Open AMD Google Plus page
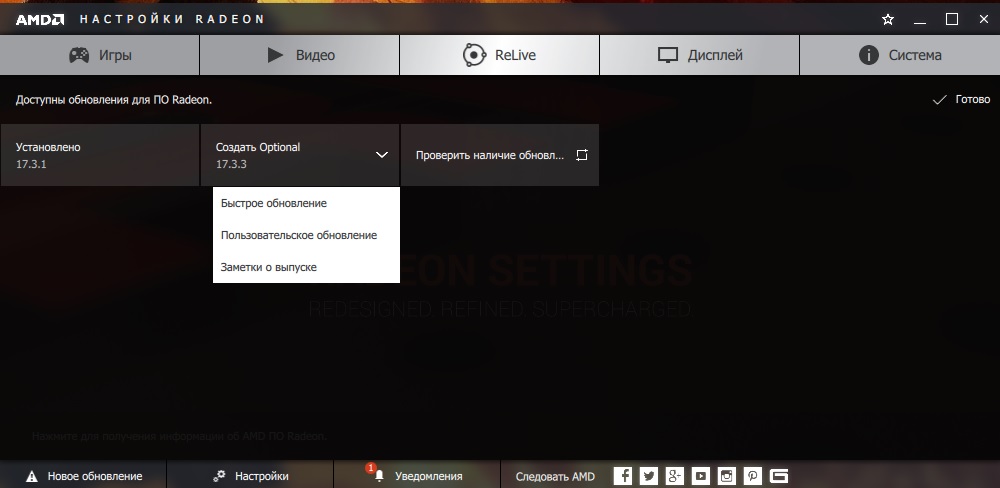 point(675,476)
